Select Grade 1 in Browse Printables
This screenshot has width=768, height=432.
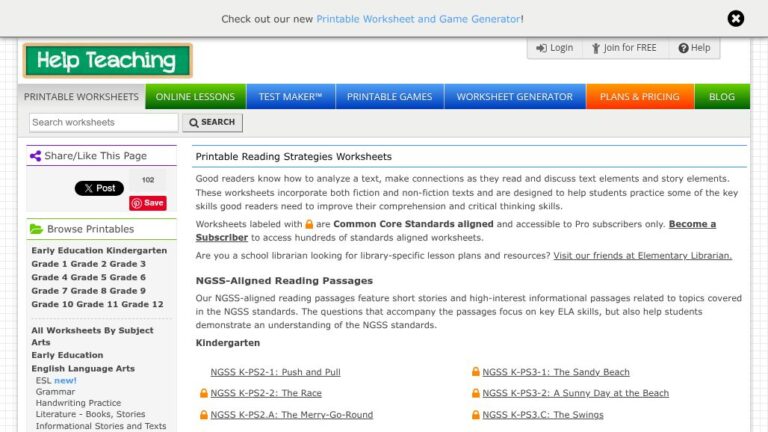(49, 264)
